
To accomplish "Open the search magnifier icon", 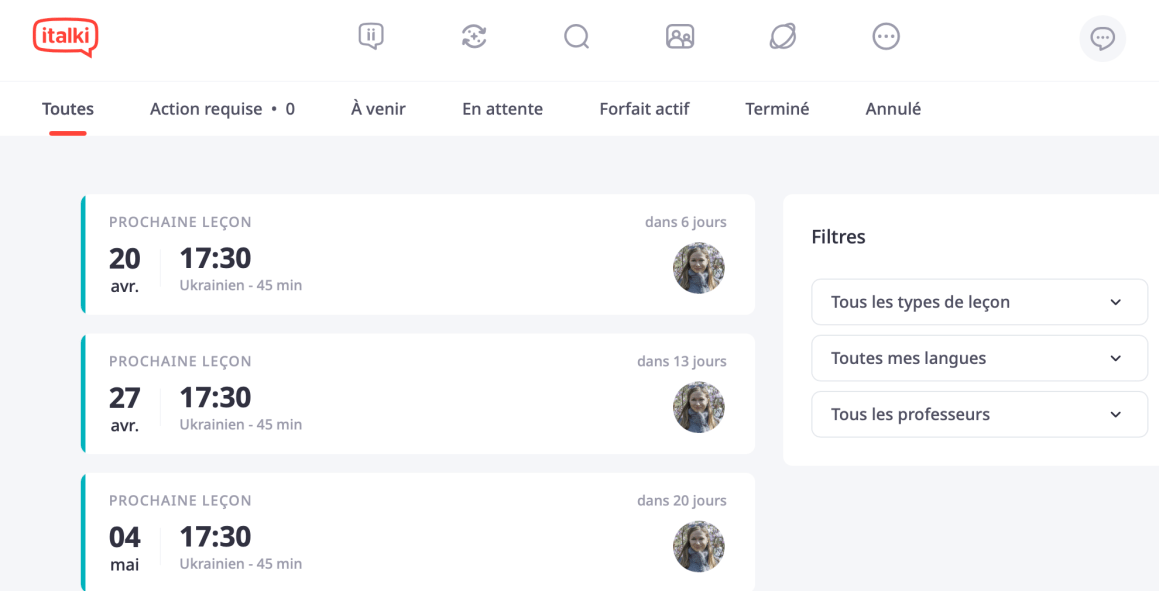I will point(577,37).
